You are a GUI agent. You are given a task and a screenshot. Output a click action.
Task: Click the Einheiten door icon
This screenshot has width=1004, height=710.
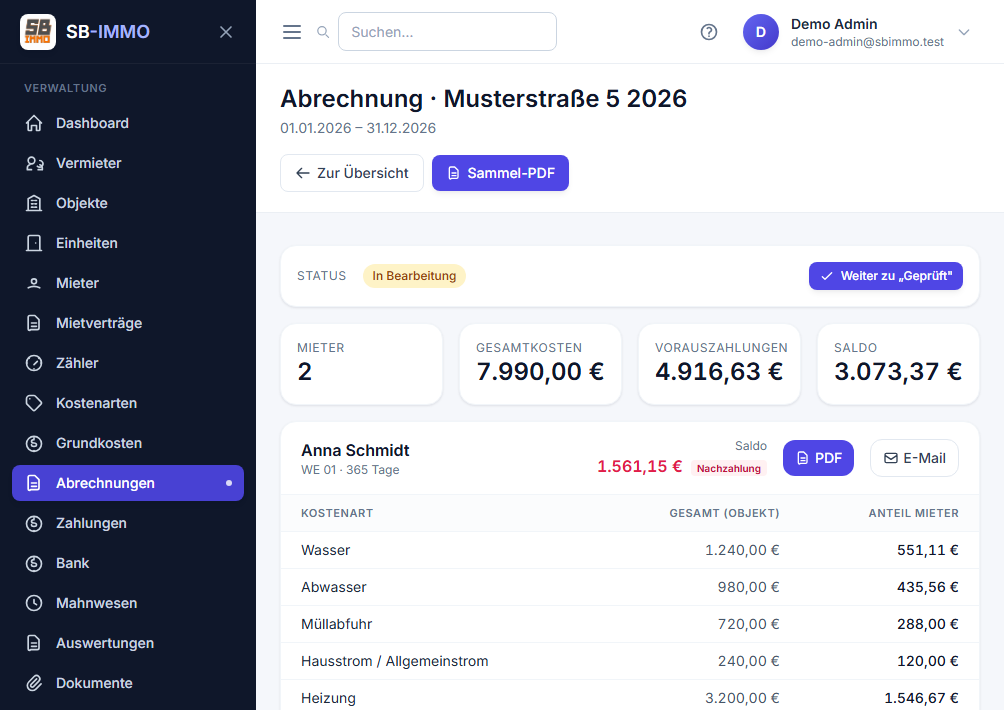point(34,243)
